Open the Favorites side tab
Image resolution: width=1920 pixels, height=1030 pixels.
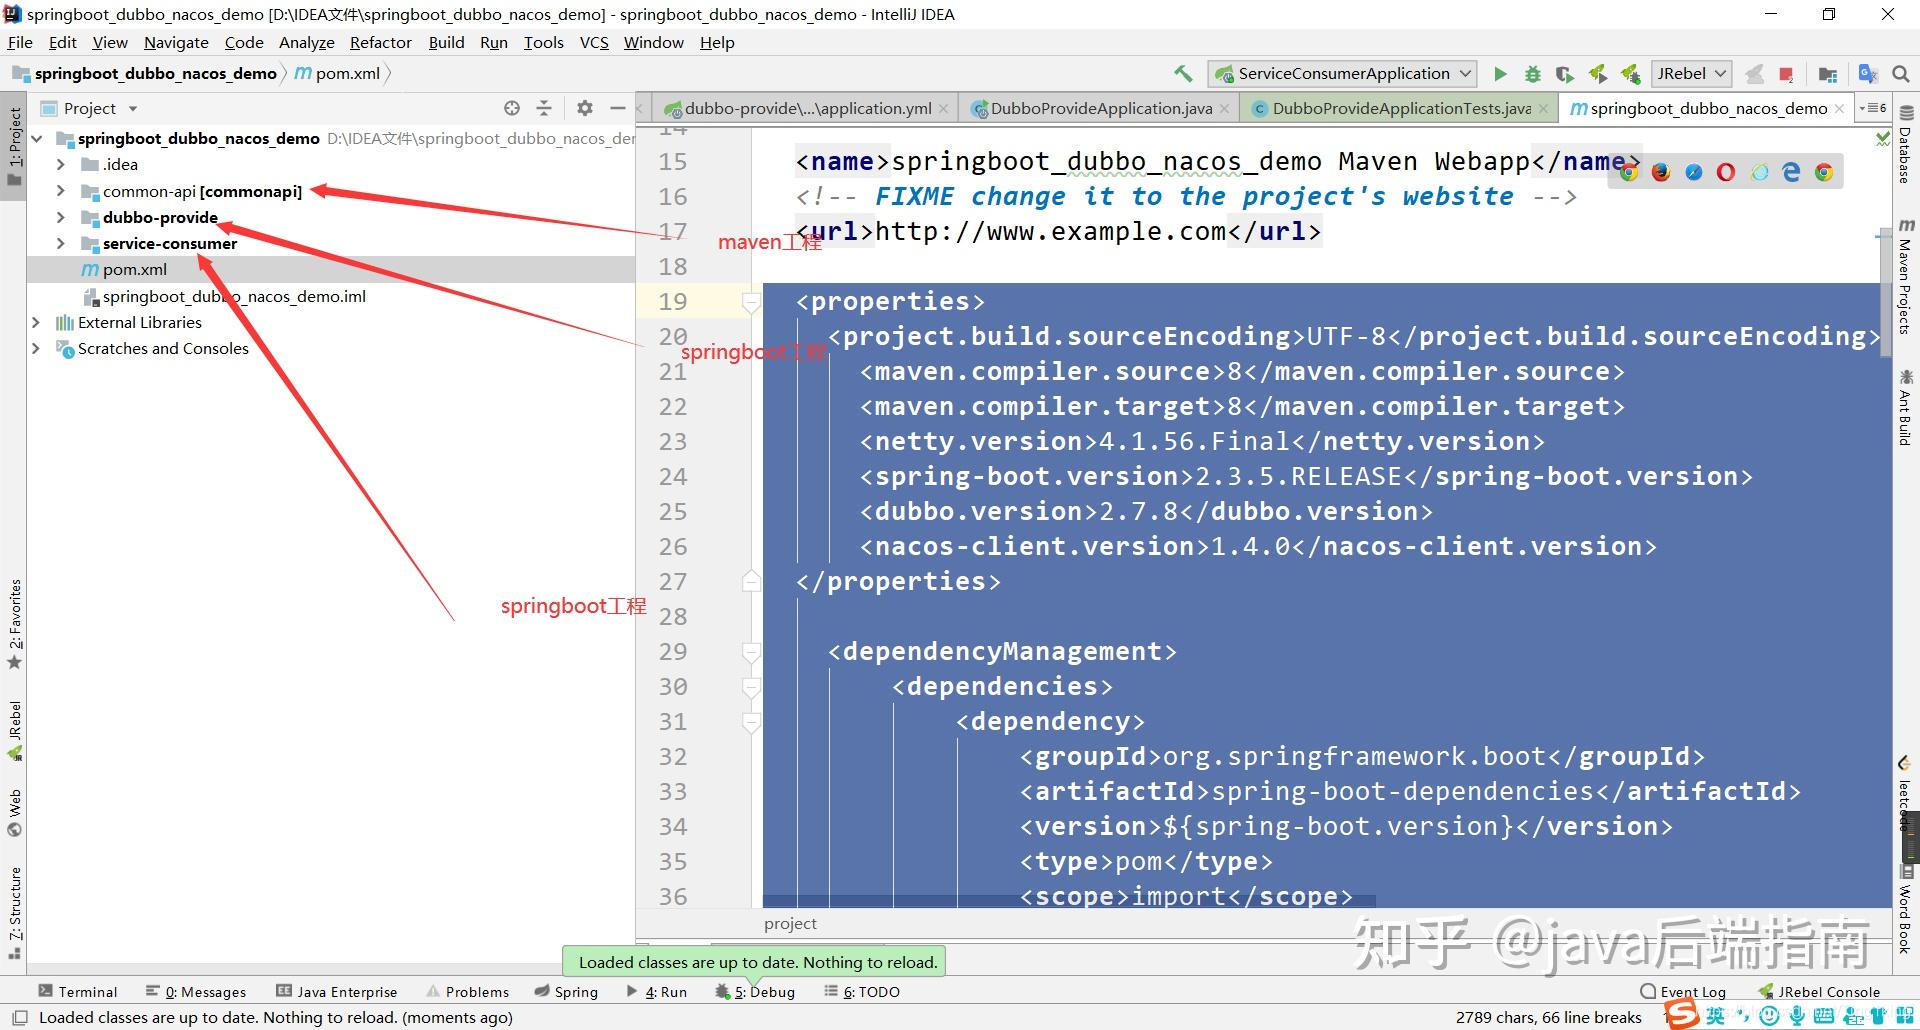point(14,624)
